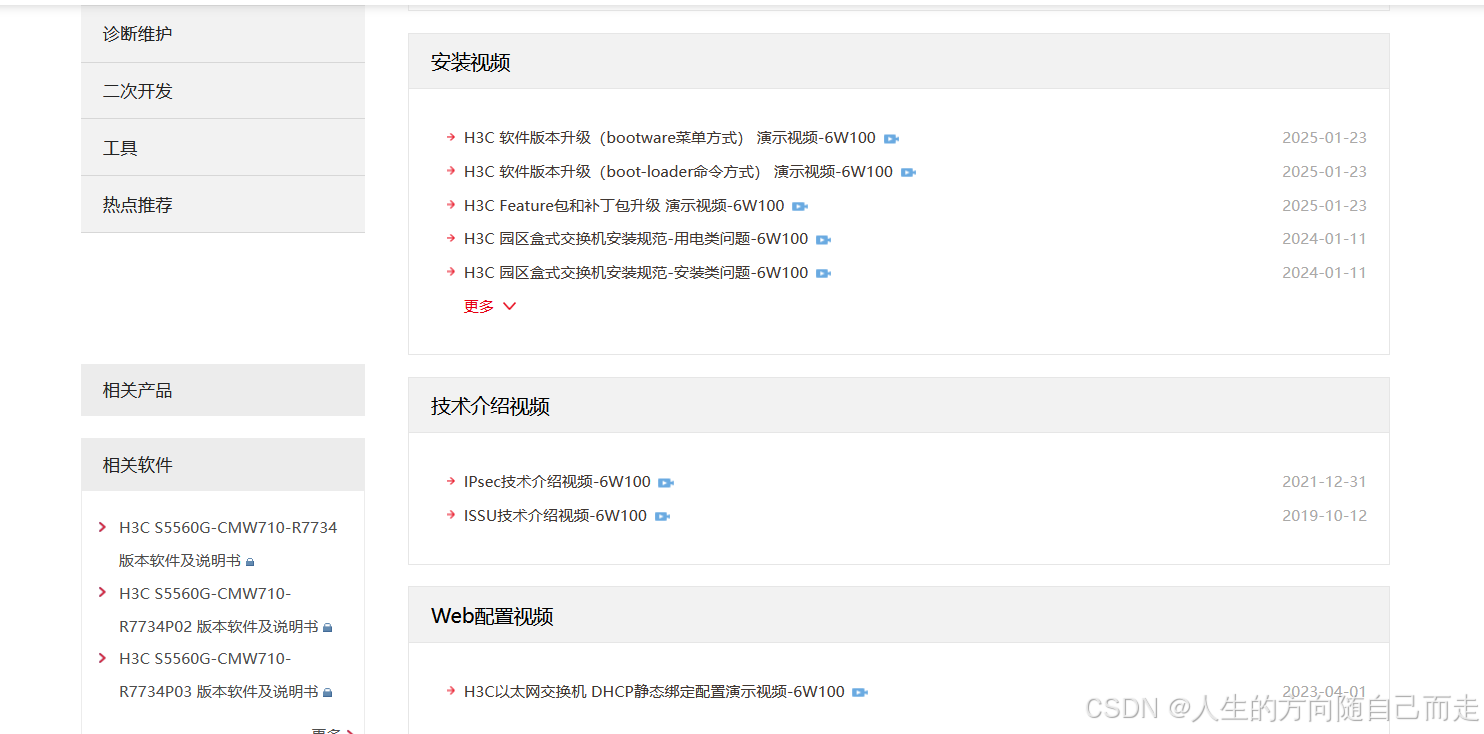Click lock icon after R7734P03 版本软件及说明书
Viewport: 1484px width, 734px height.
pos(327,693)
